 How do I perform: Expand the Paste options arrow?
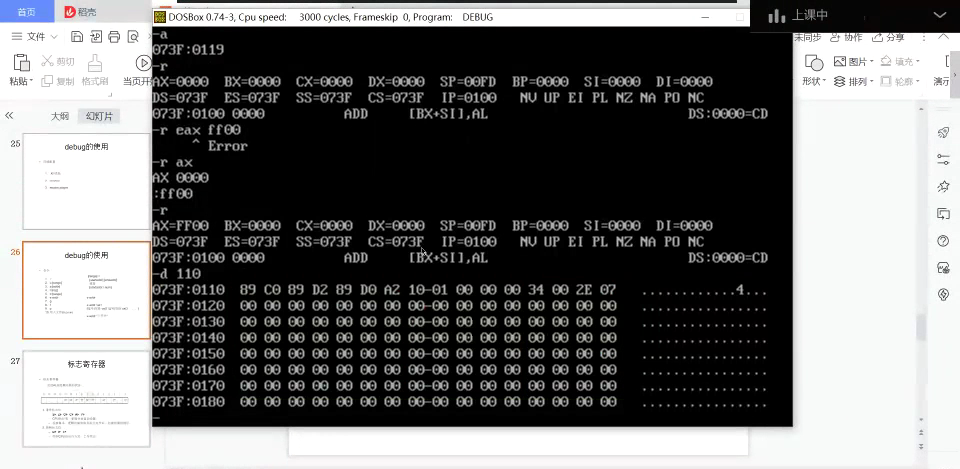coord(31,81)
